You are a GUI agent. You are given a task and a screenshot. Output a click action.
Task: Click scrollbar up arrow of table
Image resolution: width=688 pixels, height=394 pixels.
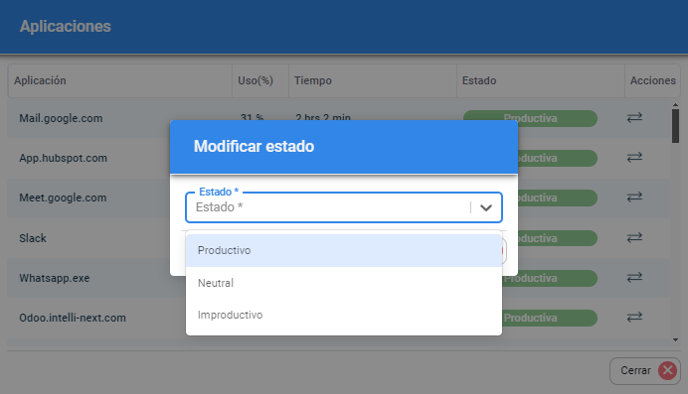(675, 105)
